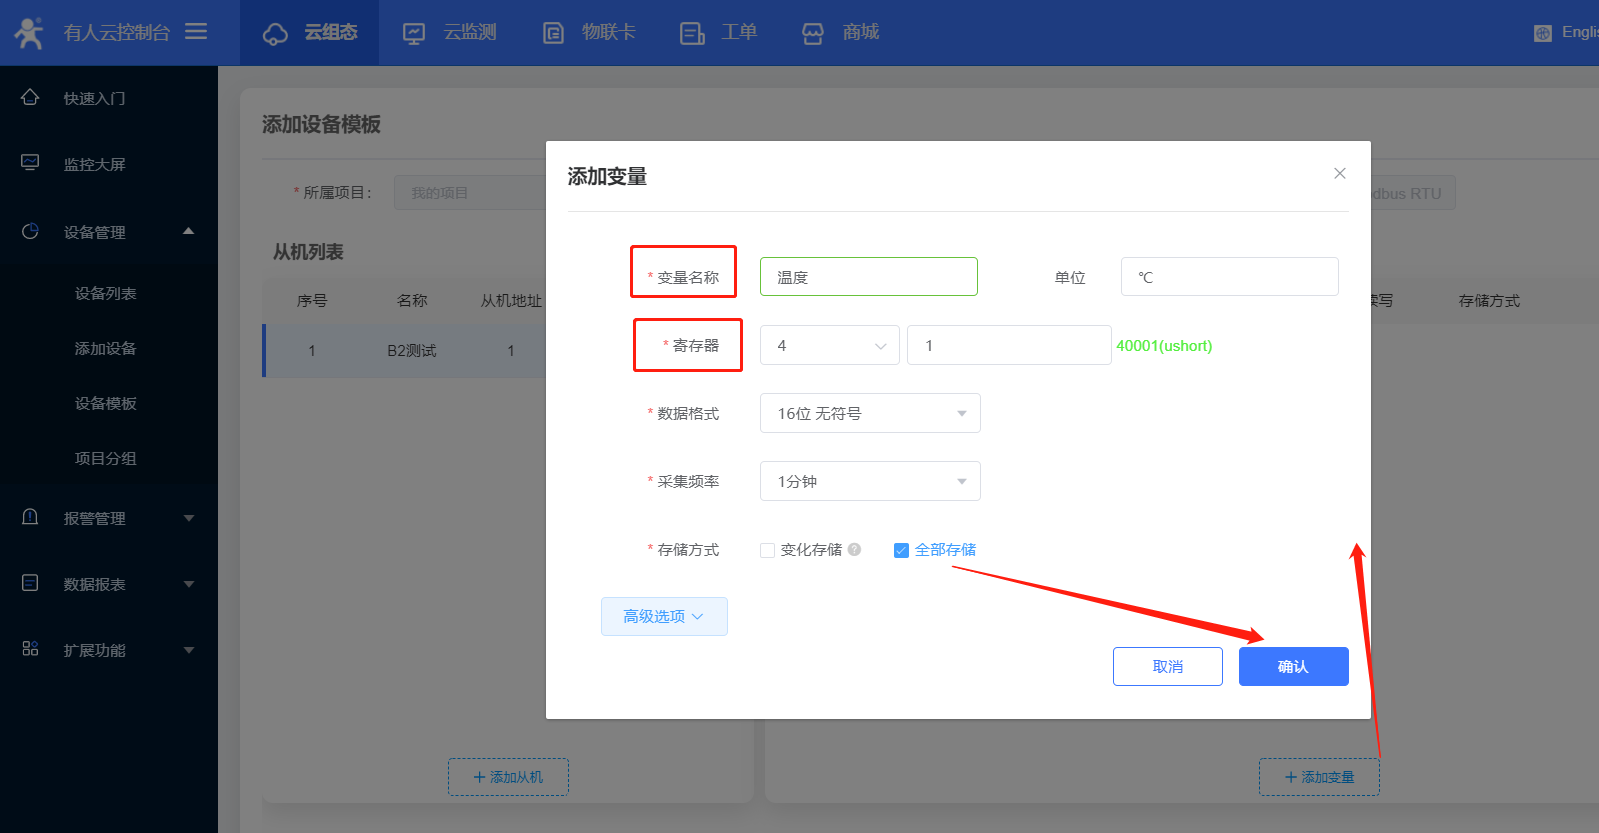
Task: Click the 变量名称 input field containing 温度
Action: tap(868, 277)
